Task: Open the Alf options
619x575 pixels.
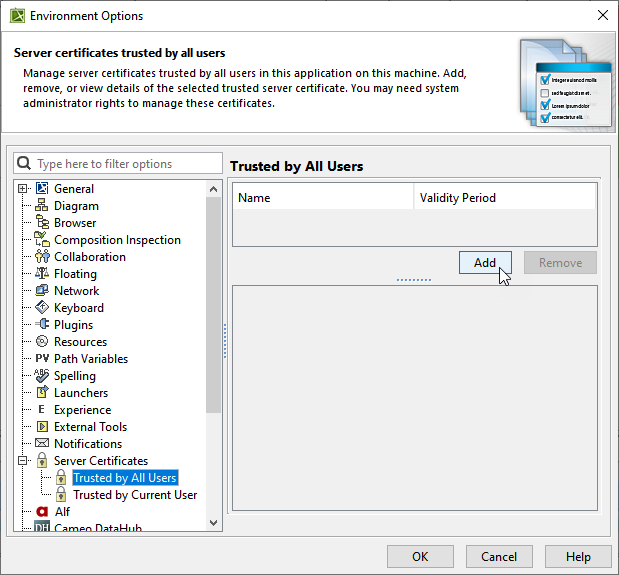Action: click(62, 511)
